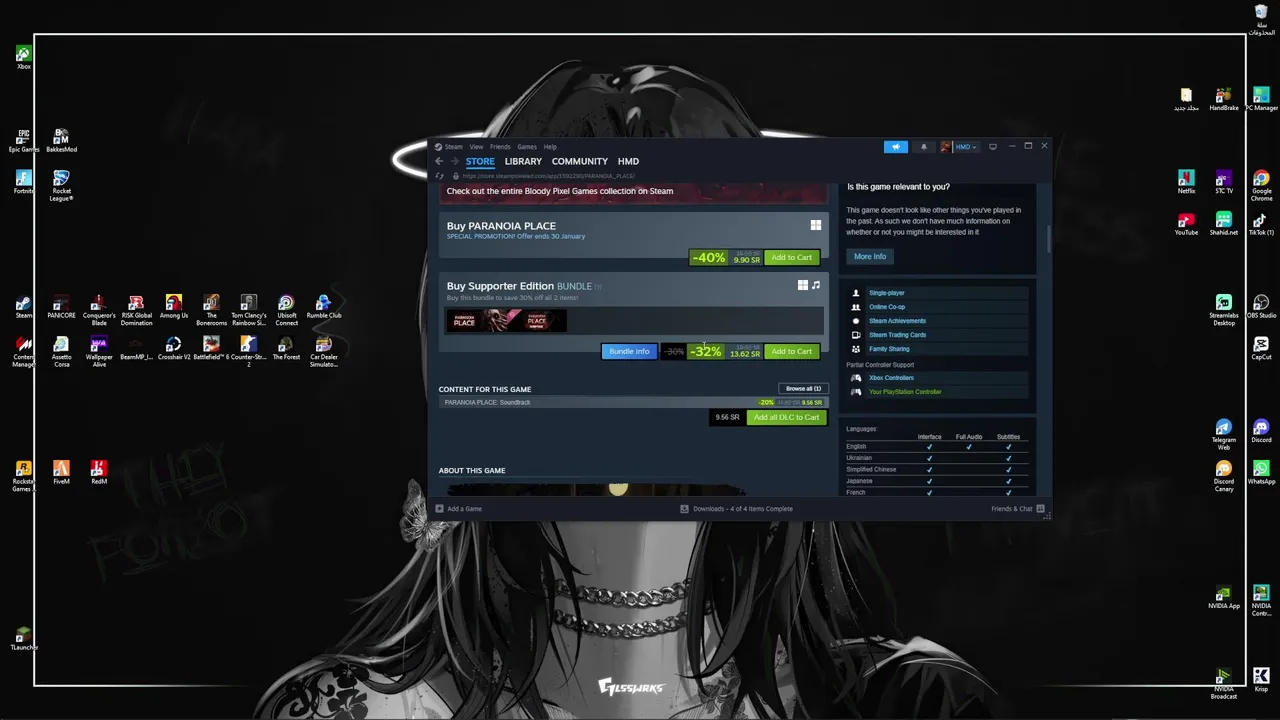Image resolution: width=1280 pixels, height=720 pixels.
Task: Select the OBS Studio desktop icon
Action: (1261, 307)
